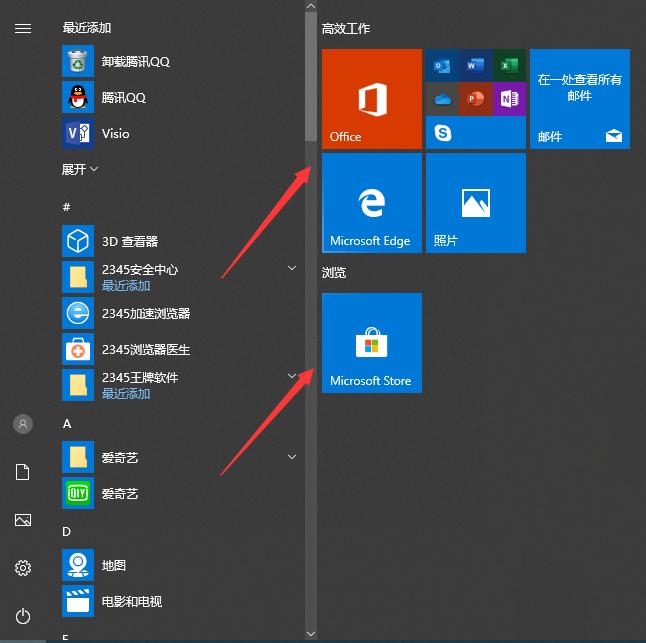Launch 2345浏览器医生 medical kit icon
646x643 pixels.
(x=78, y=349)
